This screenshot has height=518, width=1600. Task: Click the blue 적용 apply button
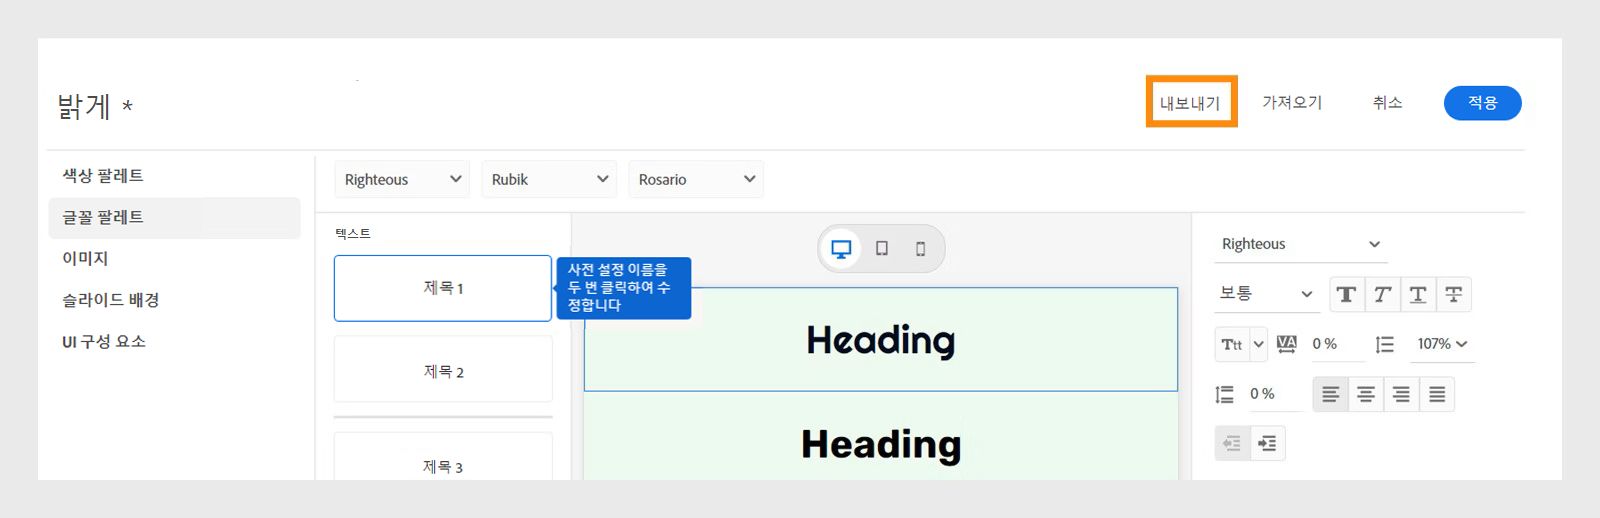tap(1482, 103)
